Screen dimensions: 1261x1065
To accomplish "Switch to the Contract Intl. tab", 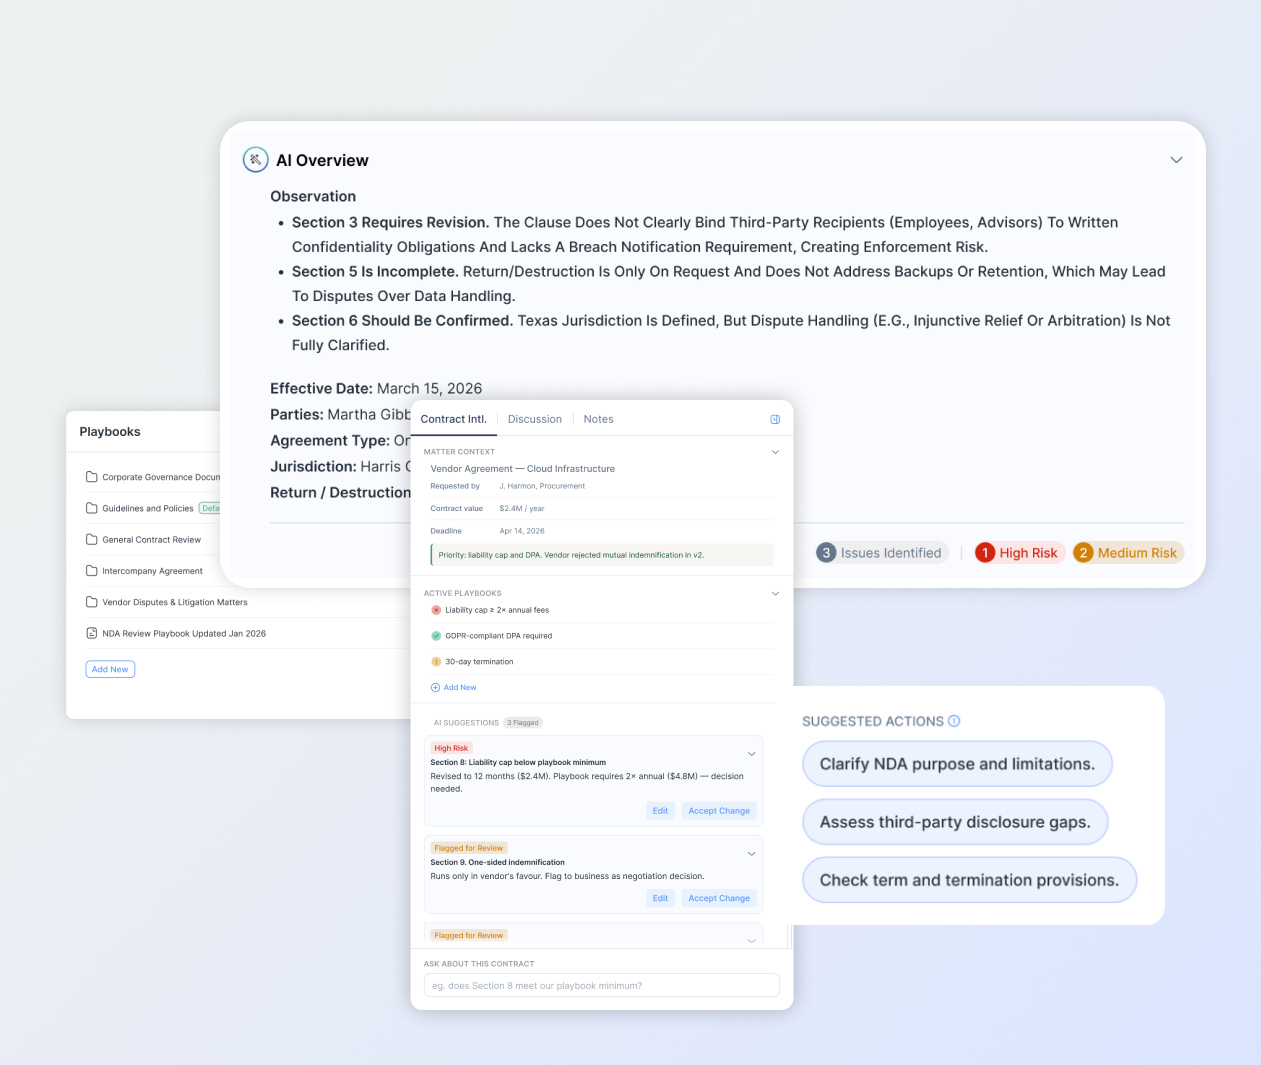I will click(453, 419).
